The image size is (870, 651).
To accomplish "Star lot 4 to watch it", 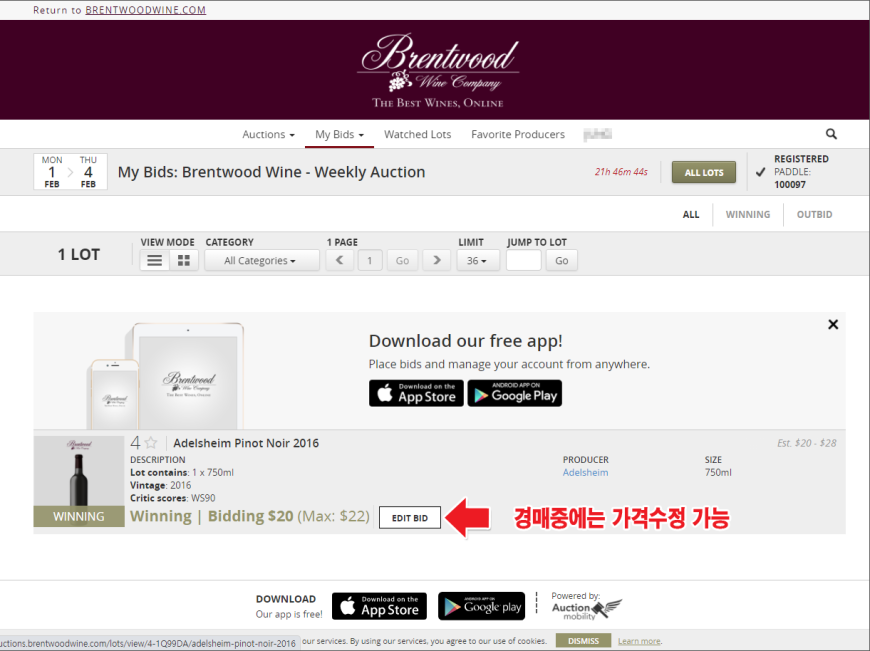I will coord(151,443).
